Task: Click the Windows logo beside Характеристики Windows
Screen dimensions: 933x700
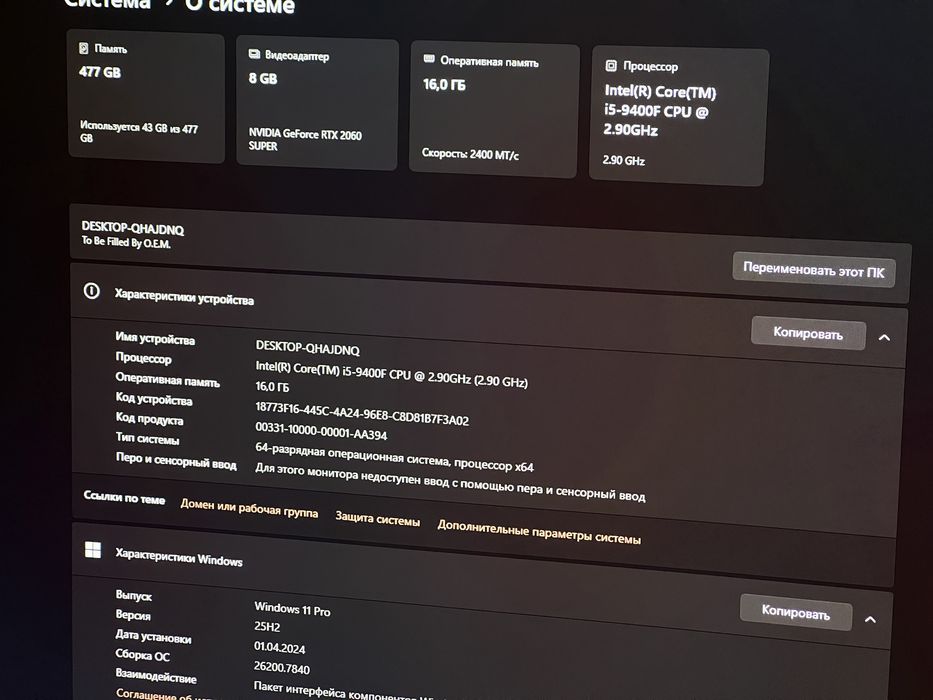Action: coord(93,549)
